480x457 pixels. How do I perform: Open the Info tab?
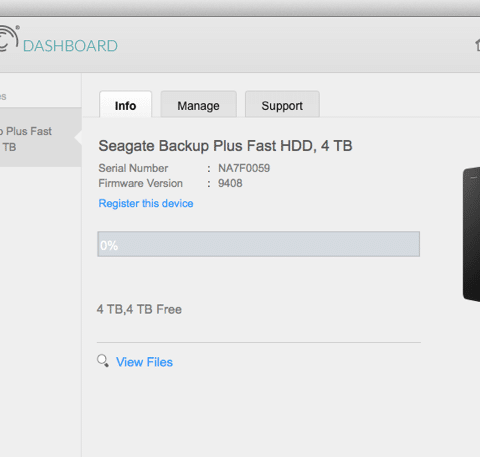tap(125, 104)
